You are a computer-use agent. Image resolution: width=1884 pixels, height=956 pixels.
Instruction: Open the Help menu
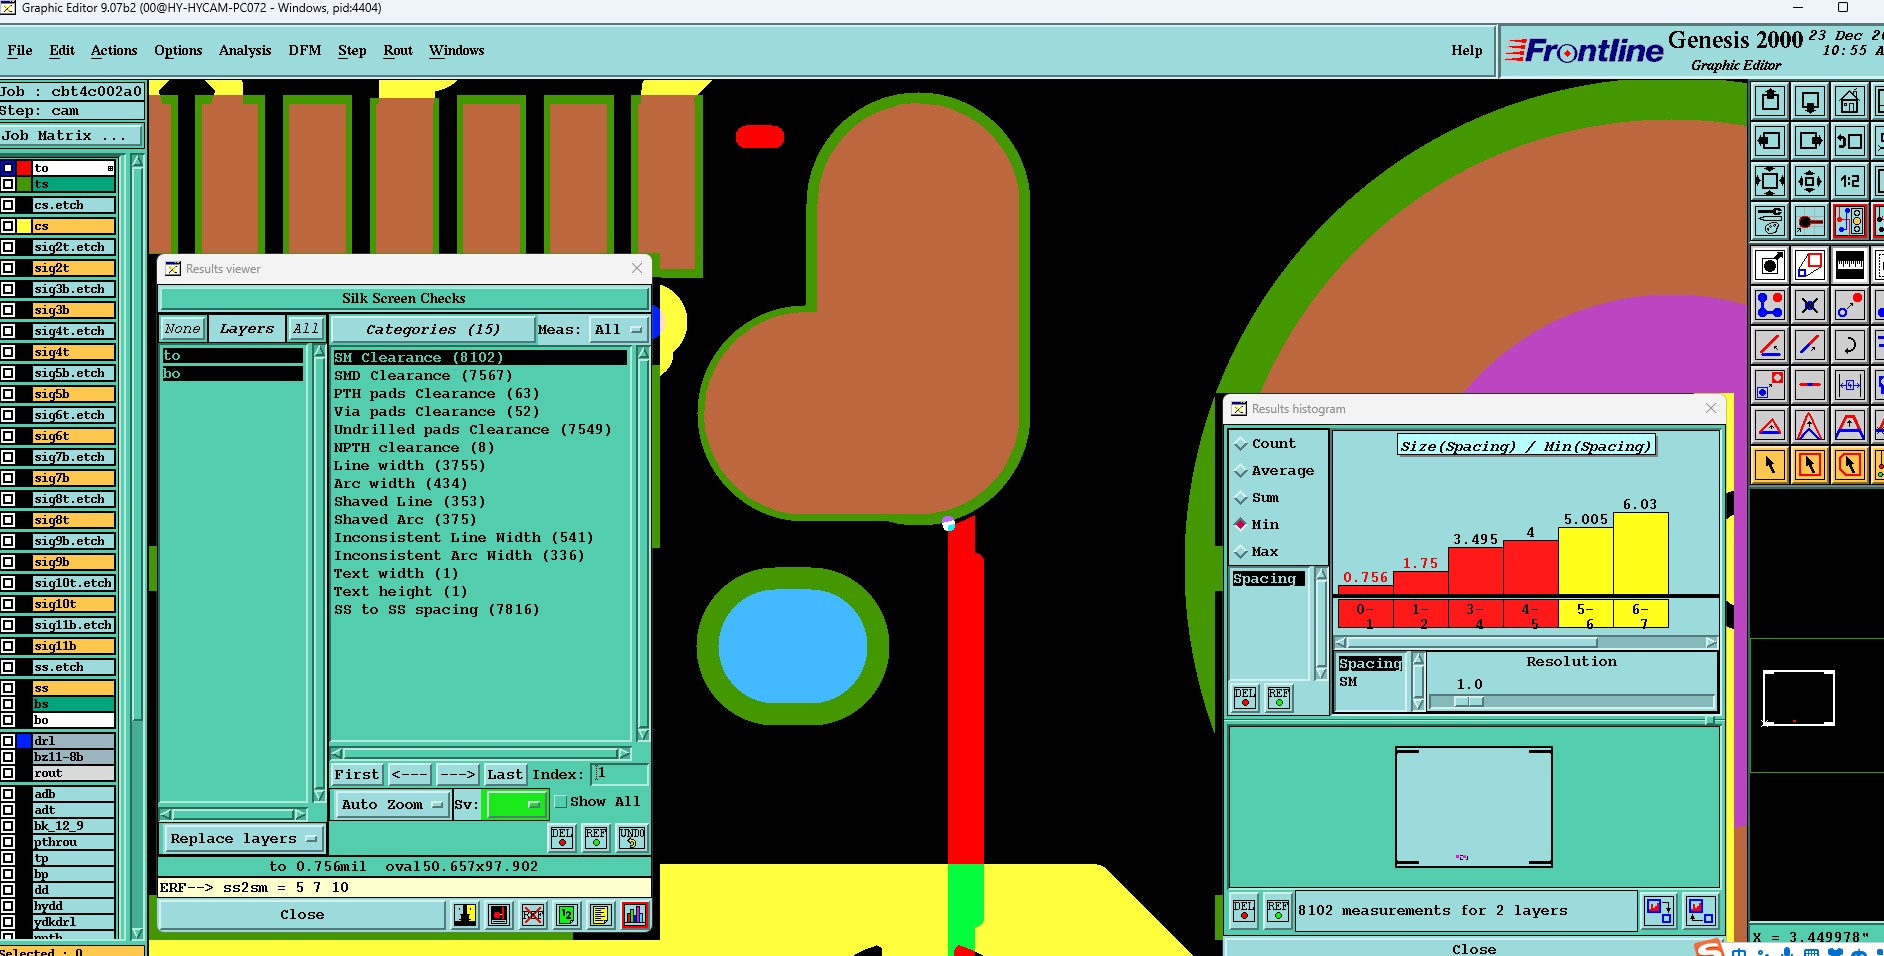1467,51
